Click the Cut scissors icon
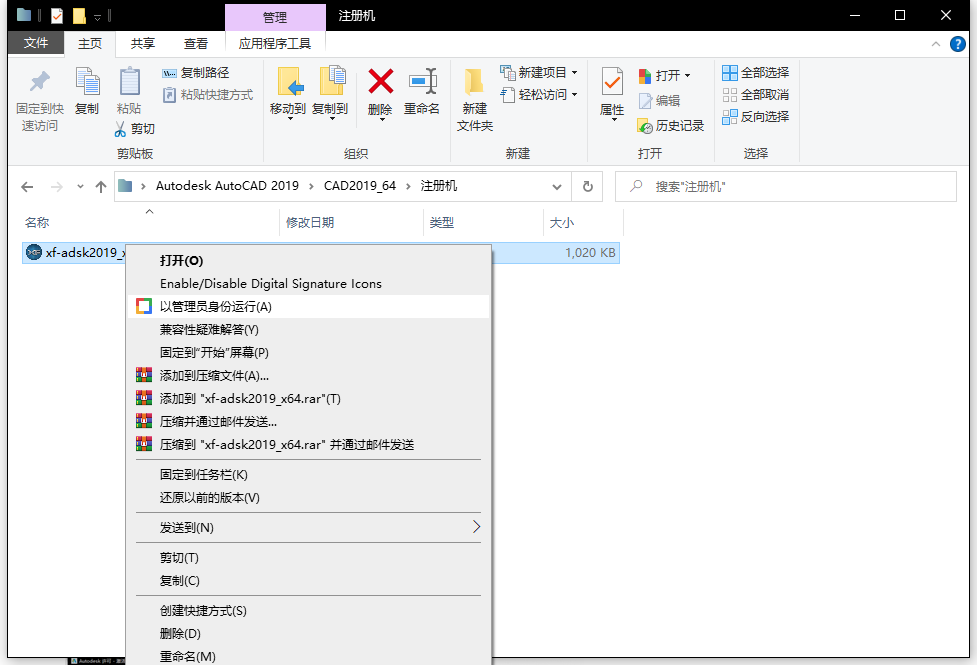Image resolution: width=977 pixels, height=665 pixels. click(120, 129)
